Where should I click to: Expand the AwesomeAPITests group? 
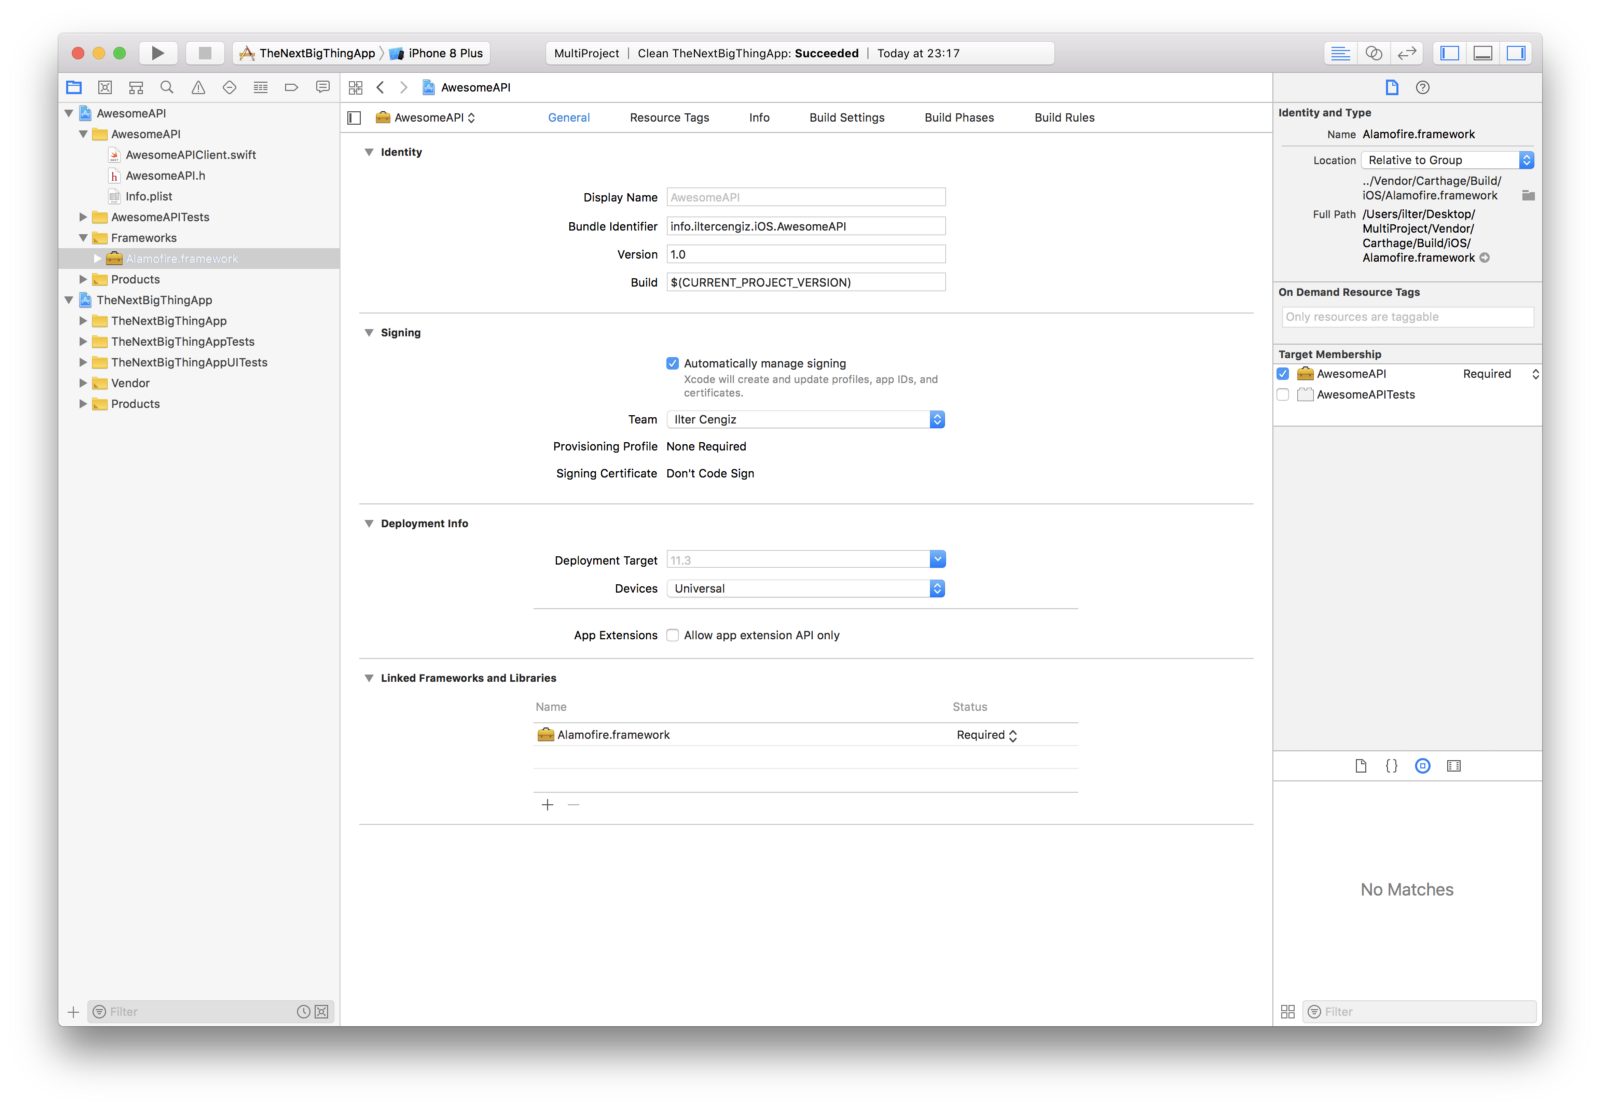[x=83, y=217]
